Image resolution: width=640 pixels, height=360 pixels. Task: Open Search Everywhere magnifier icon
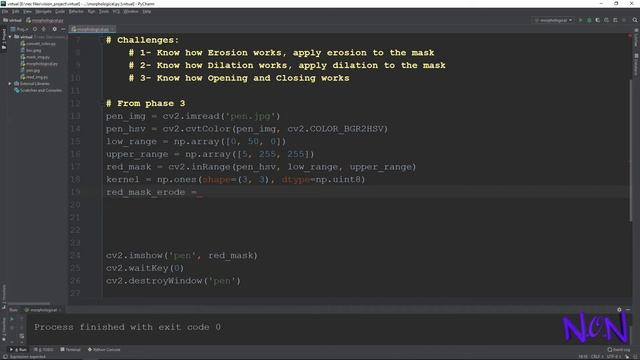pyautogui.click(x=635, y=20)
